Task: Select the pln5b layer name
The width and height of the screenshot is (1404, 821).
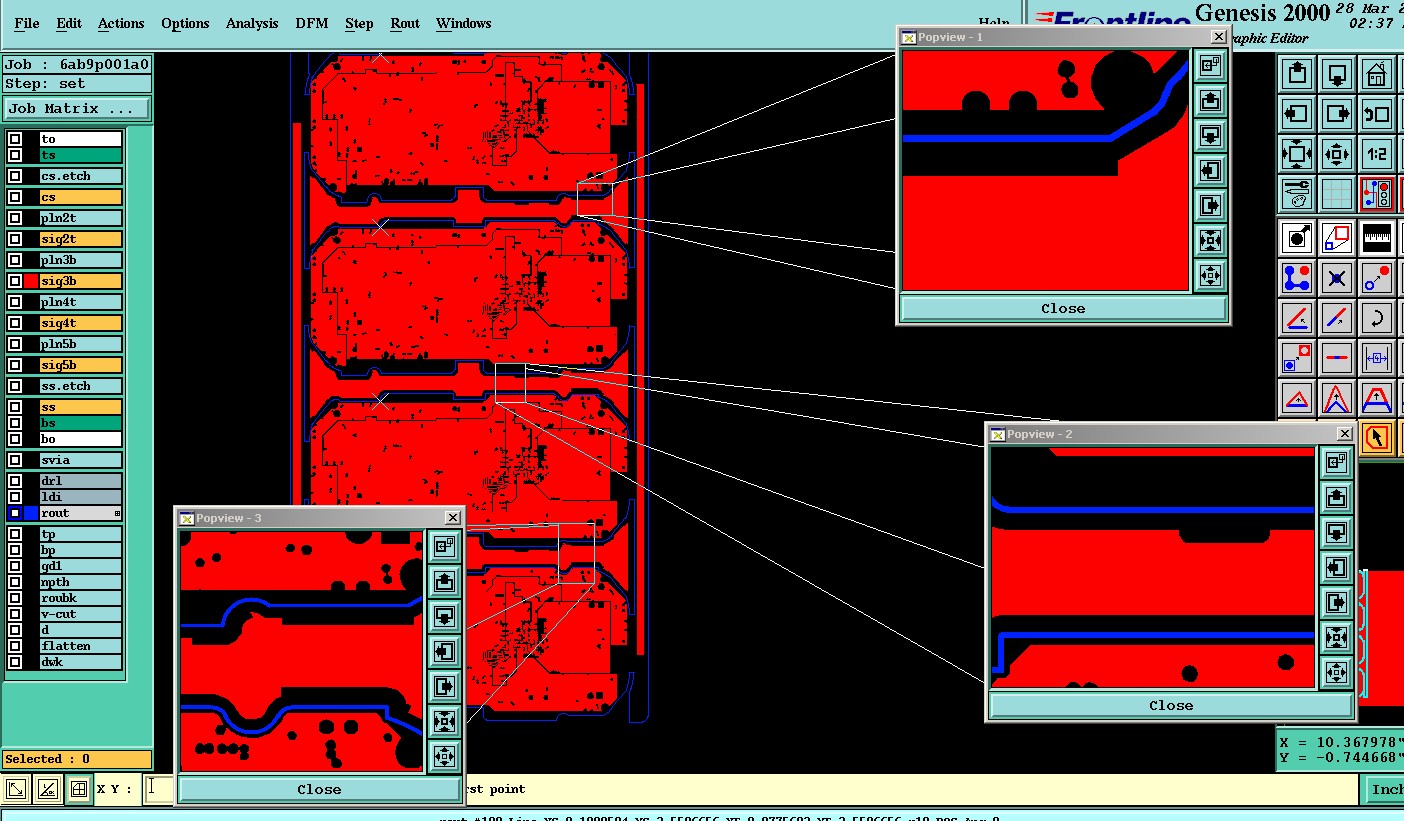Action: coord(80,344)
